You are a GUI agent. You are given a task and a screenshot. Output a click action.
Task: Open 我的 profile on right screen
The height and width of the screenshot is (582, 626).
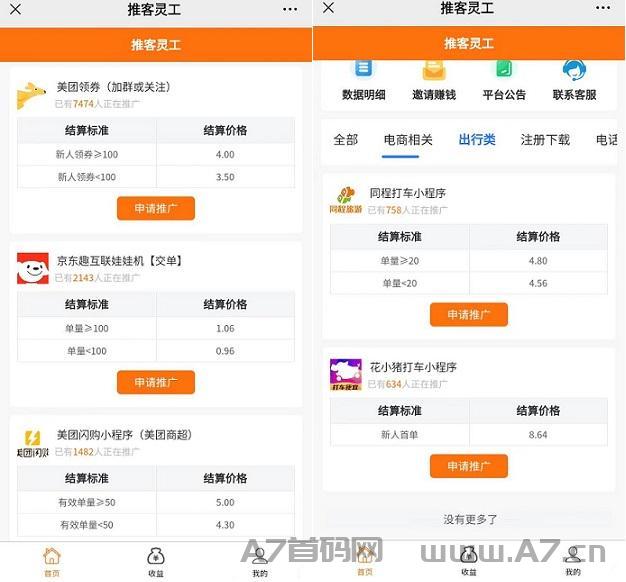pos(573,561)
